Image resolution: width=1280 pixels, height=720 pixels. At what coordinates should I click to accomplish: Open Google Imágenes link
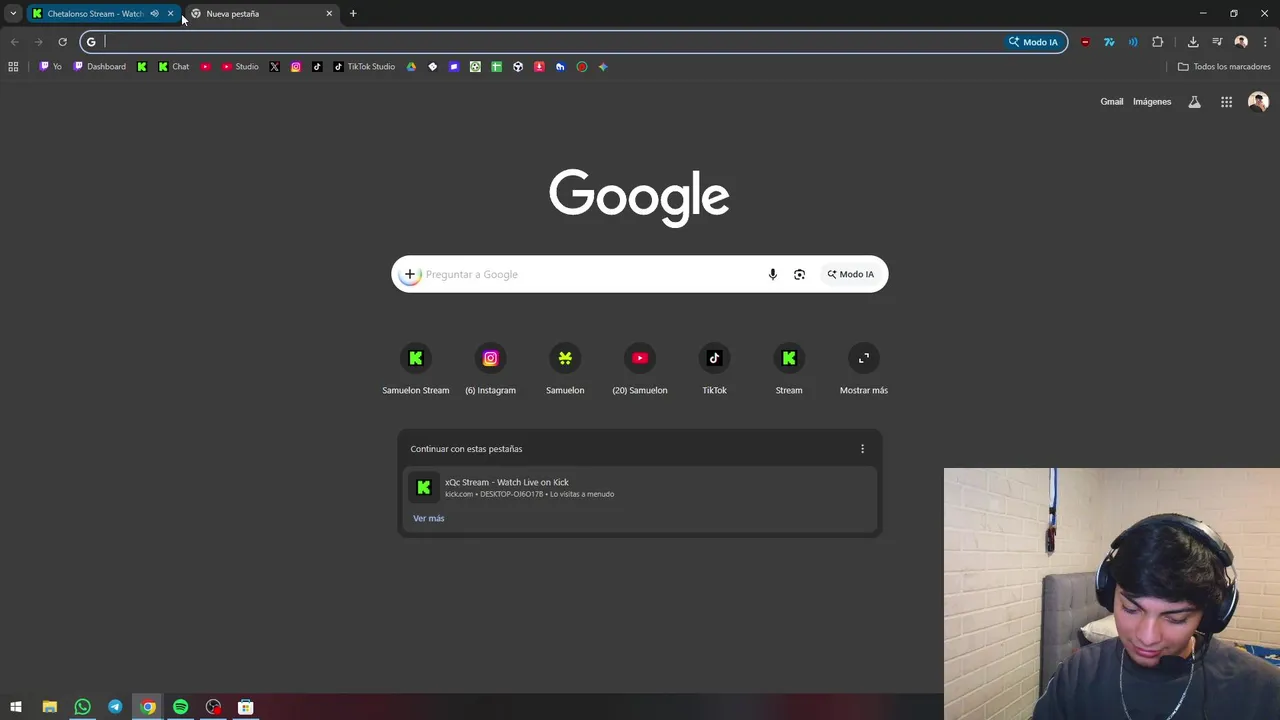[x=1152, y=102]
